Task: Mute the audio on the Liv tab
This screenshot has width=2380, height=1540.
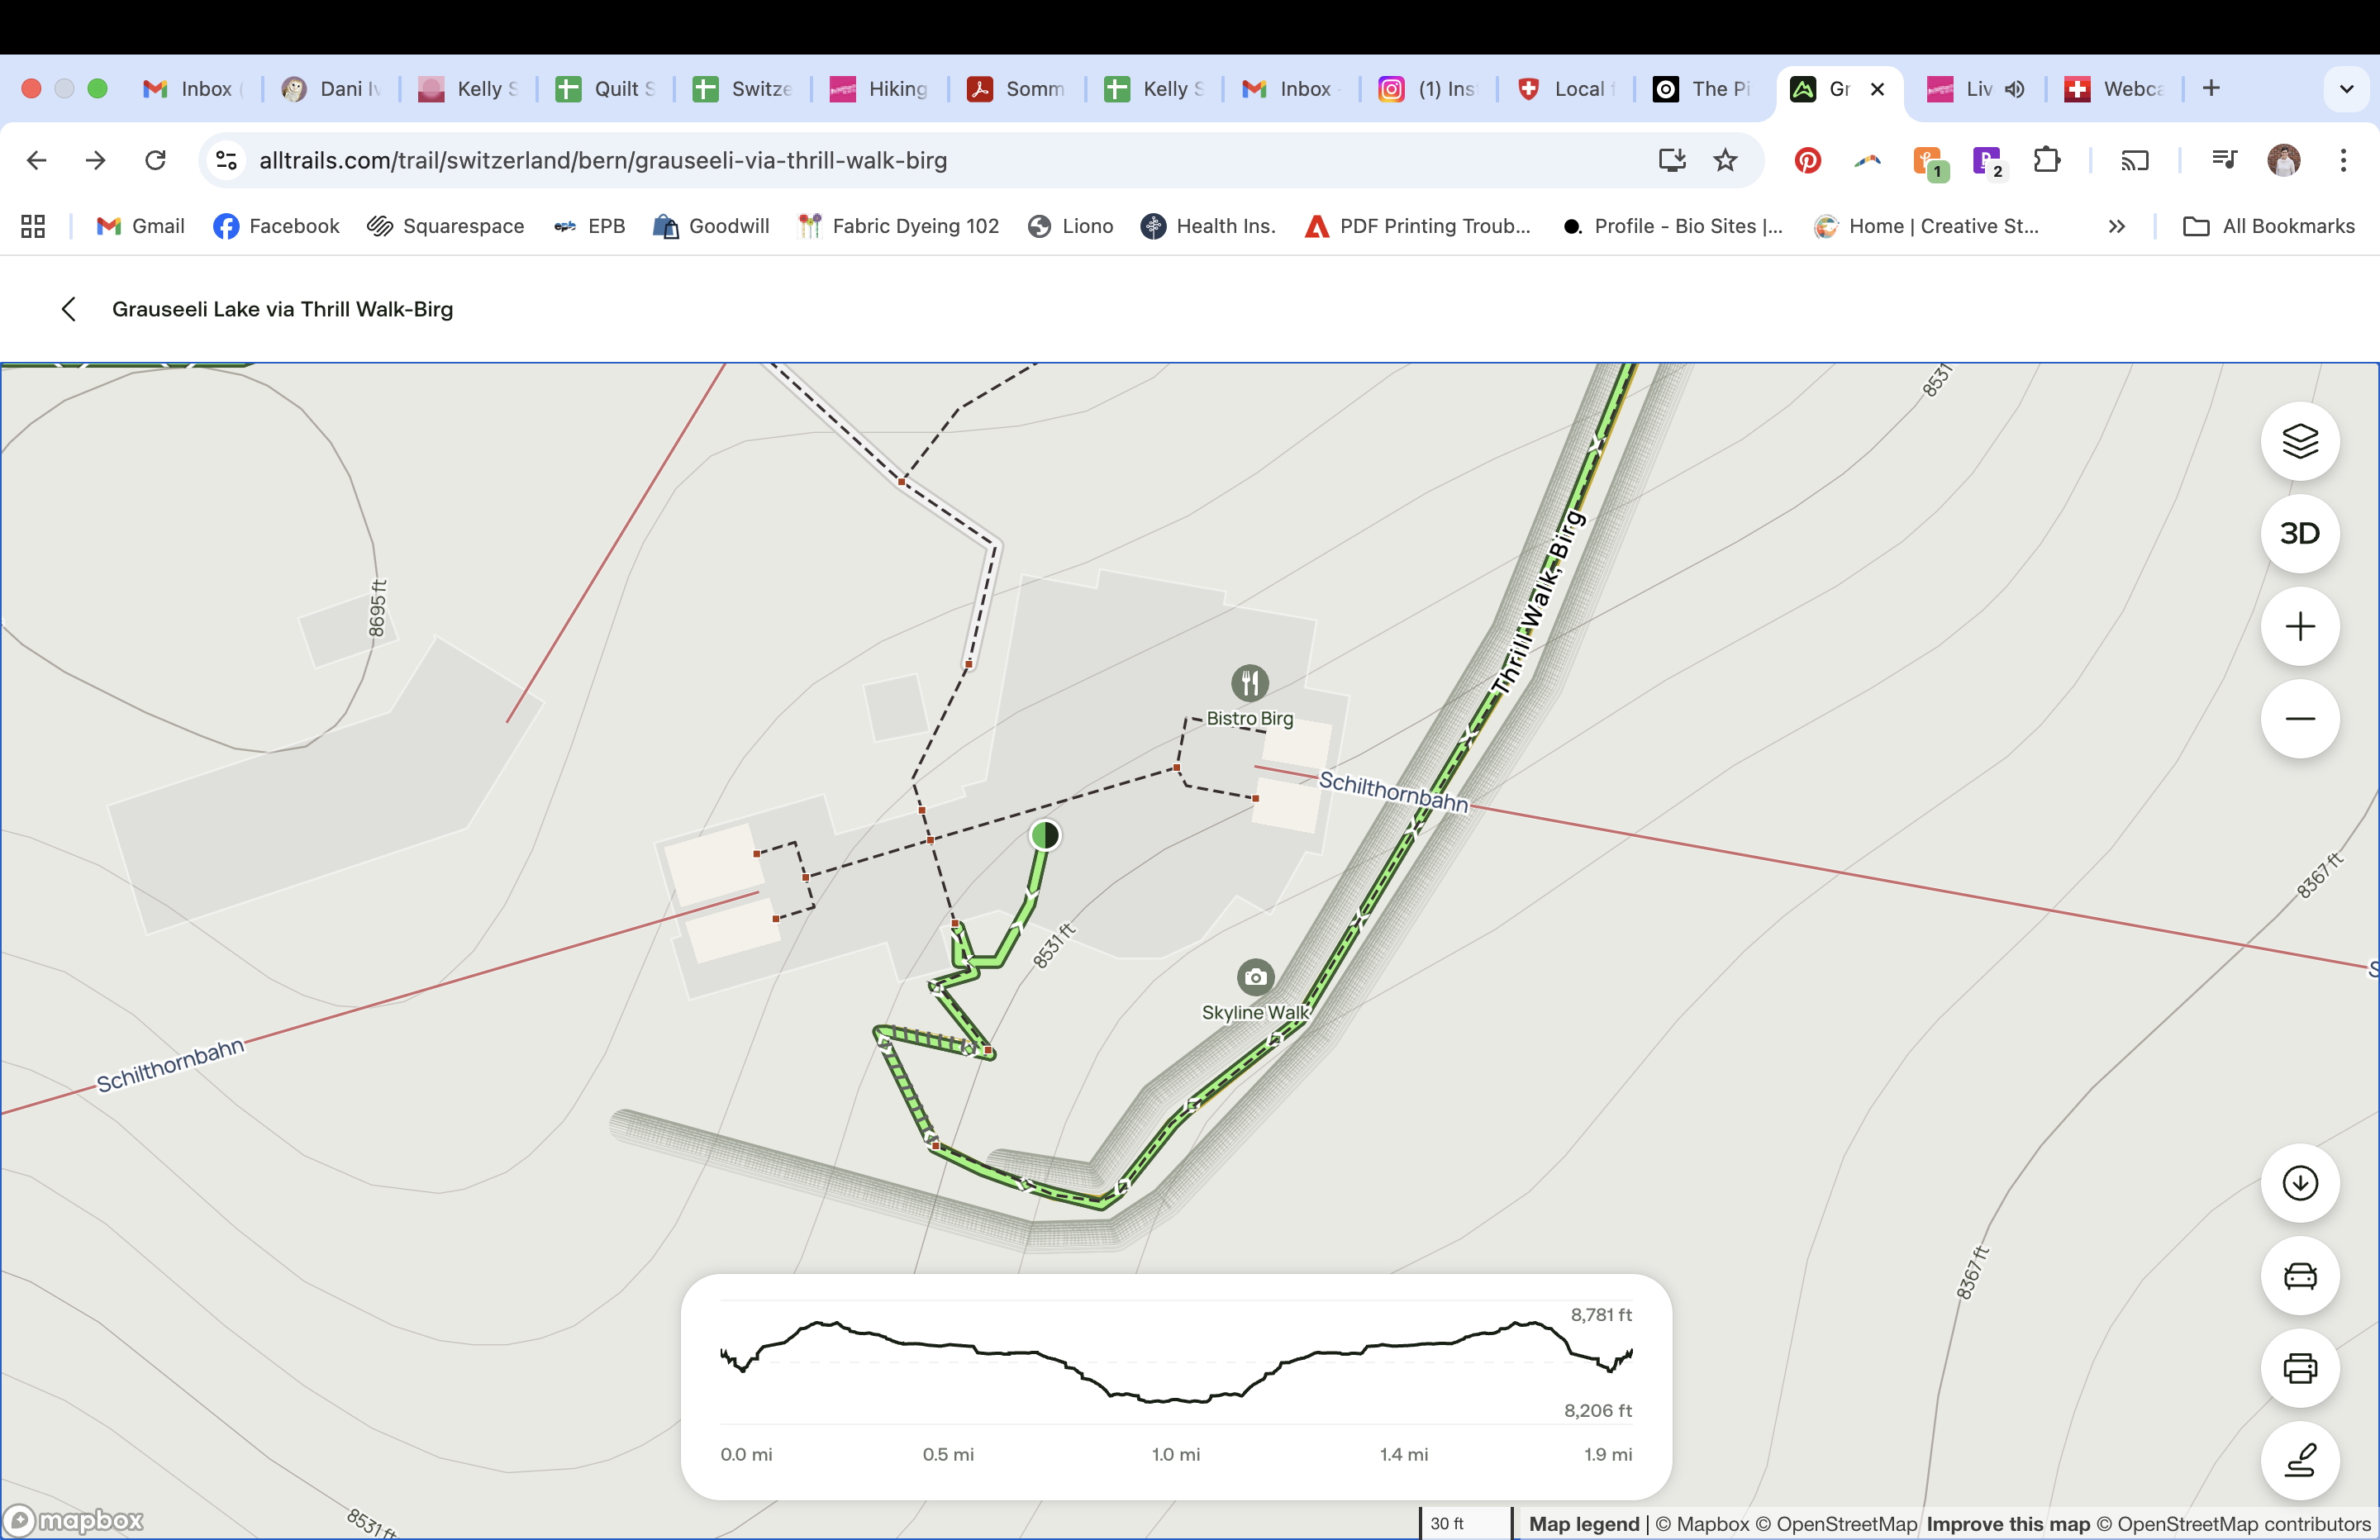Action: tap(2015, 89)
